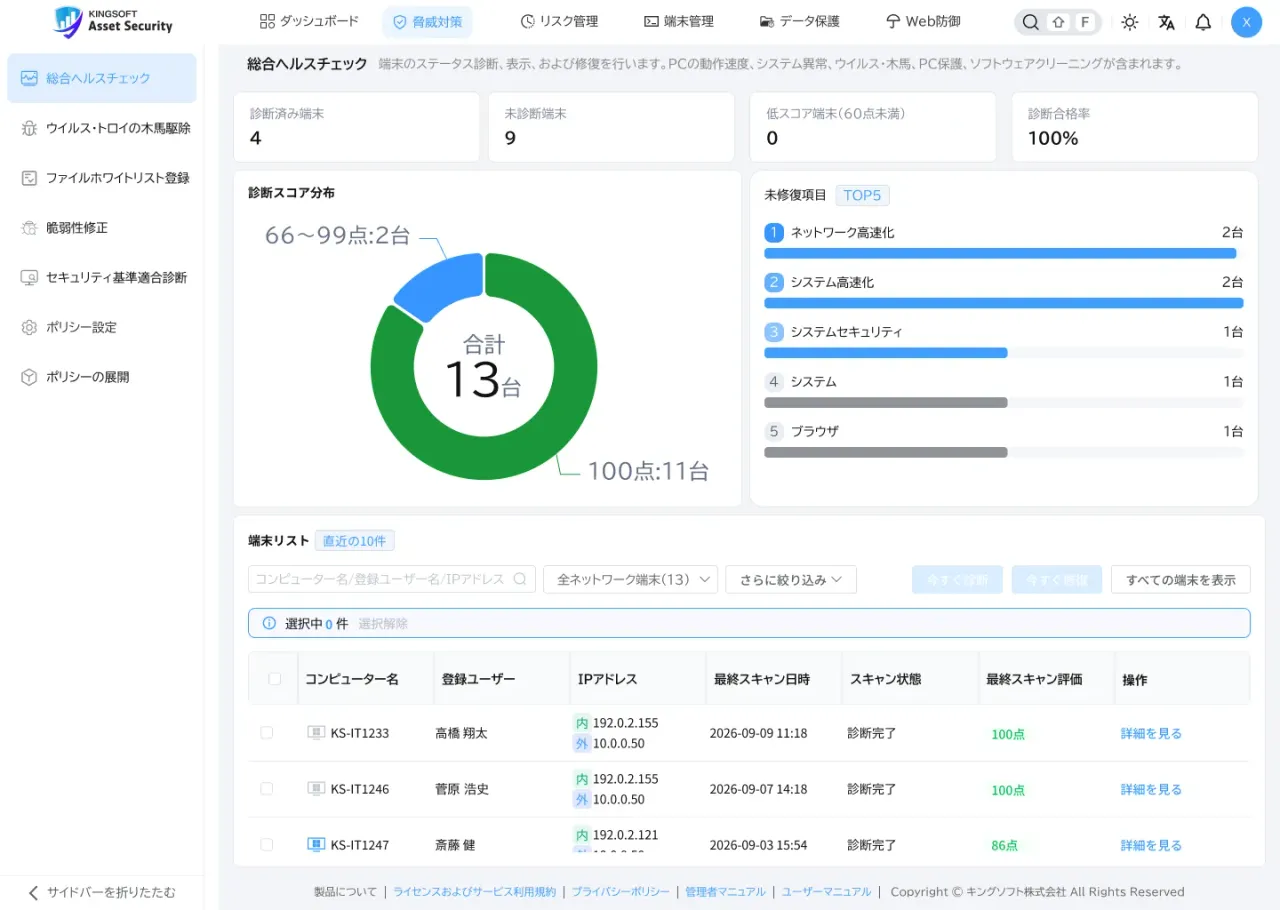1280x910 pixels.
Task: Click search magnifier in 端末リスト search box
Action: (520, 579)
